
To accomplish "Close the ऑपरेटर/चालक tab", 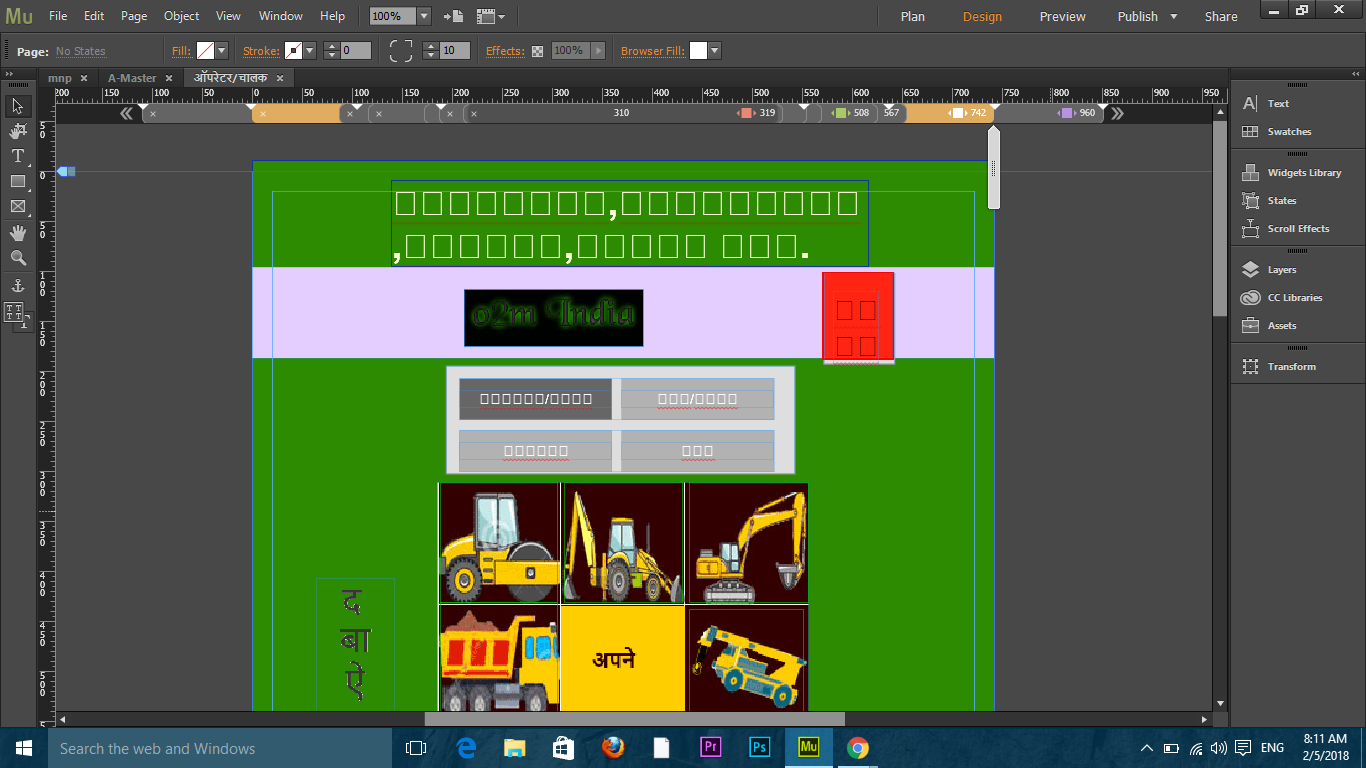I will (x=280, y=78).
